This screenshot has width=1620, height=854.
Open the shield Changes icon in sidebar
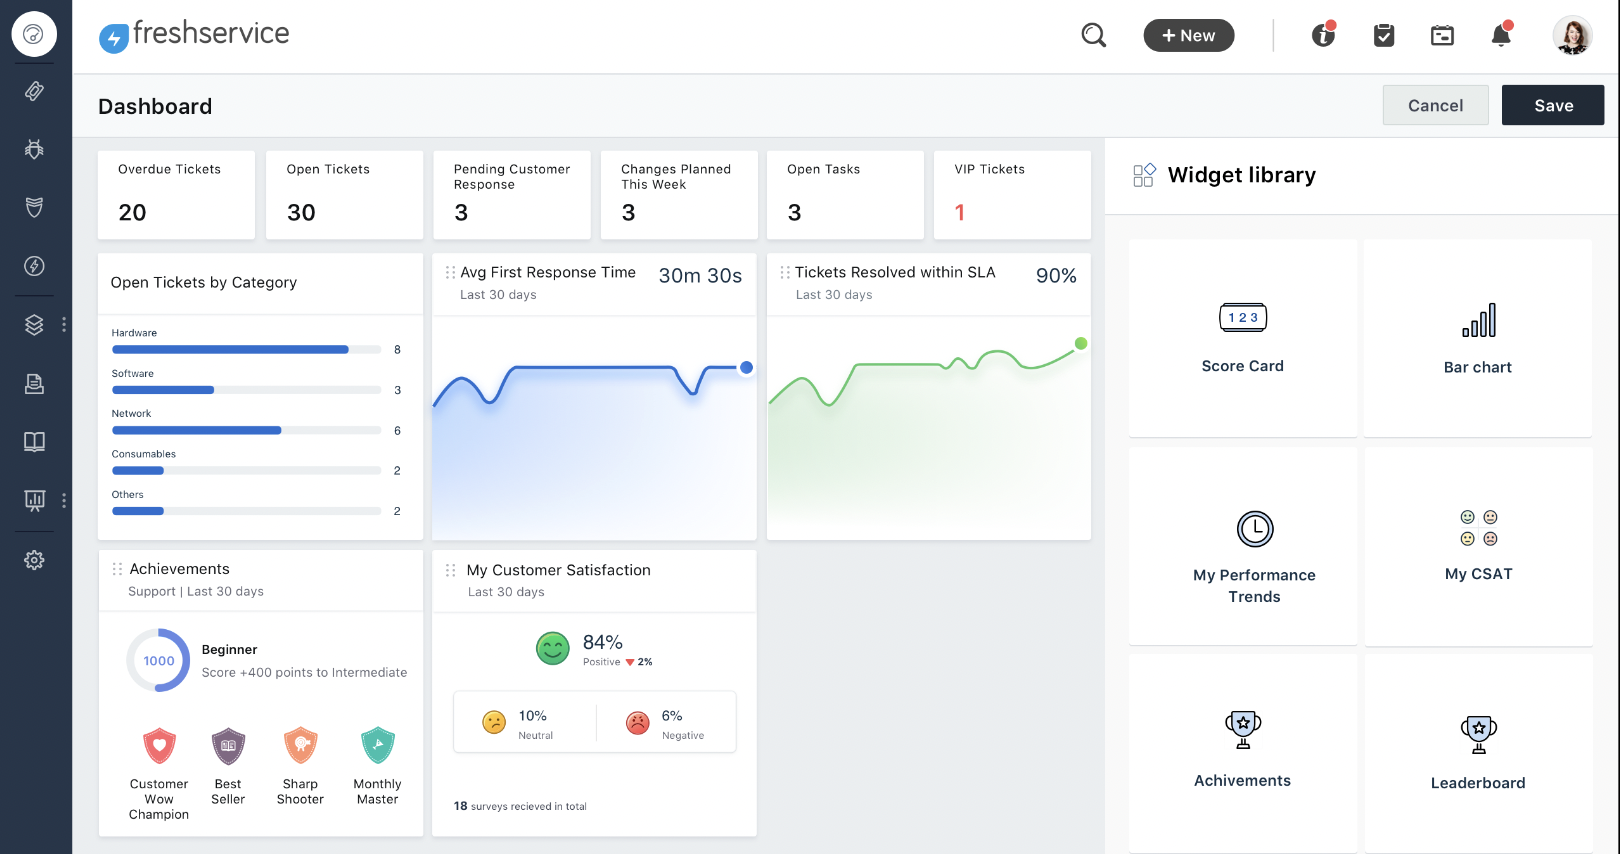[x=34, y=207]
